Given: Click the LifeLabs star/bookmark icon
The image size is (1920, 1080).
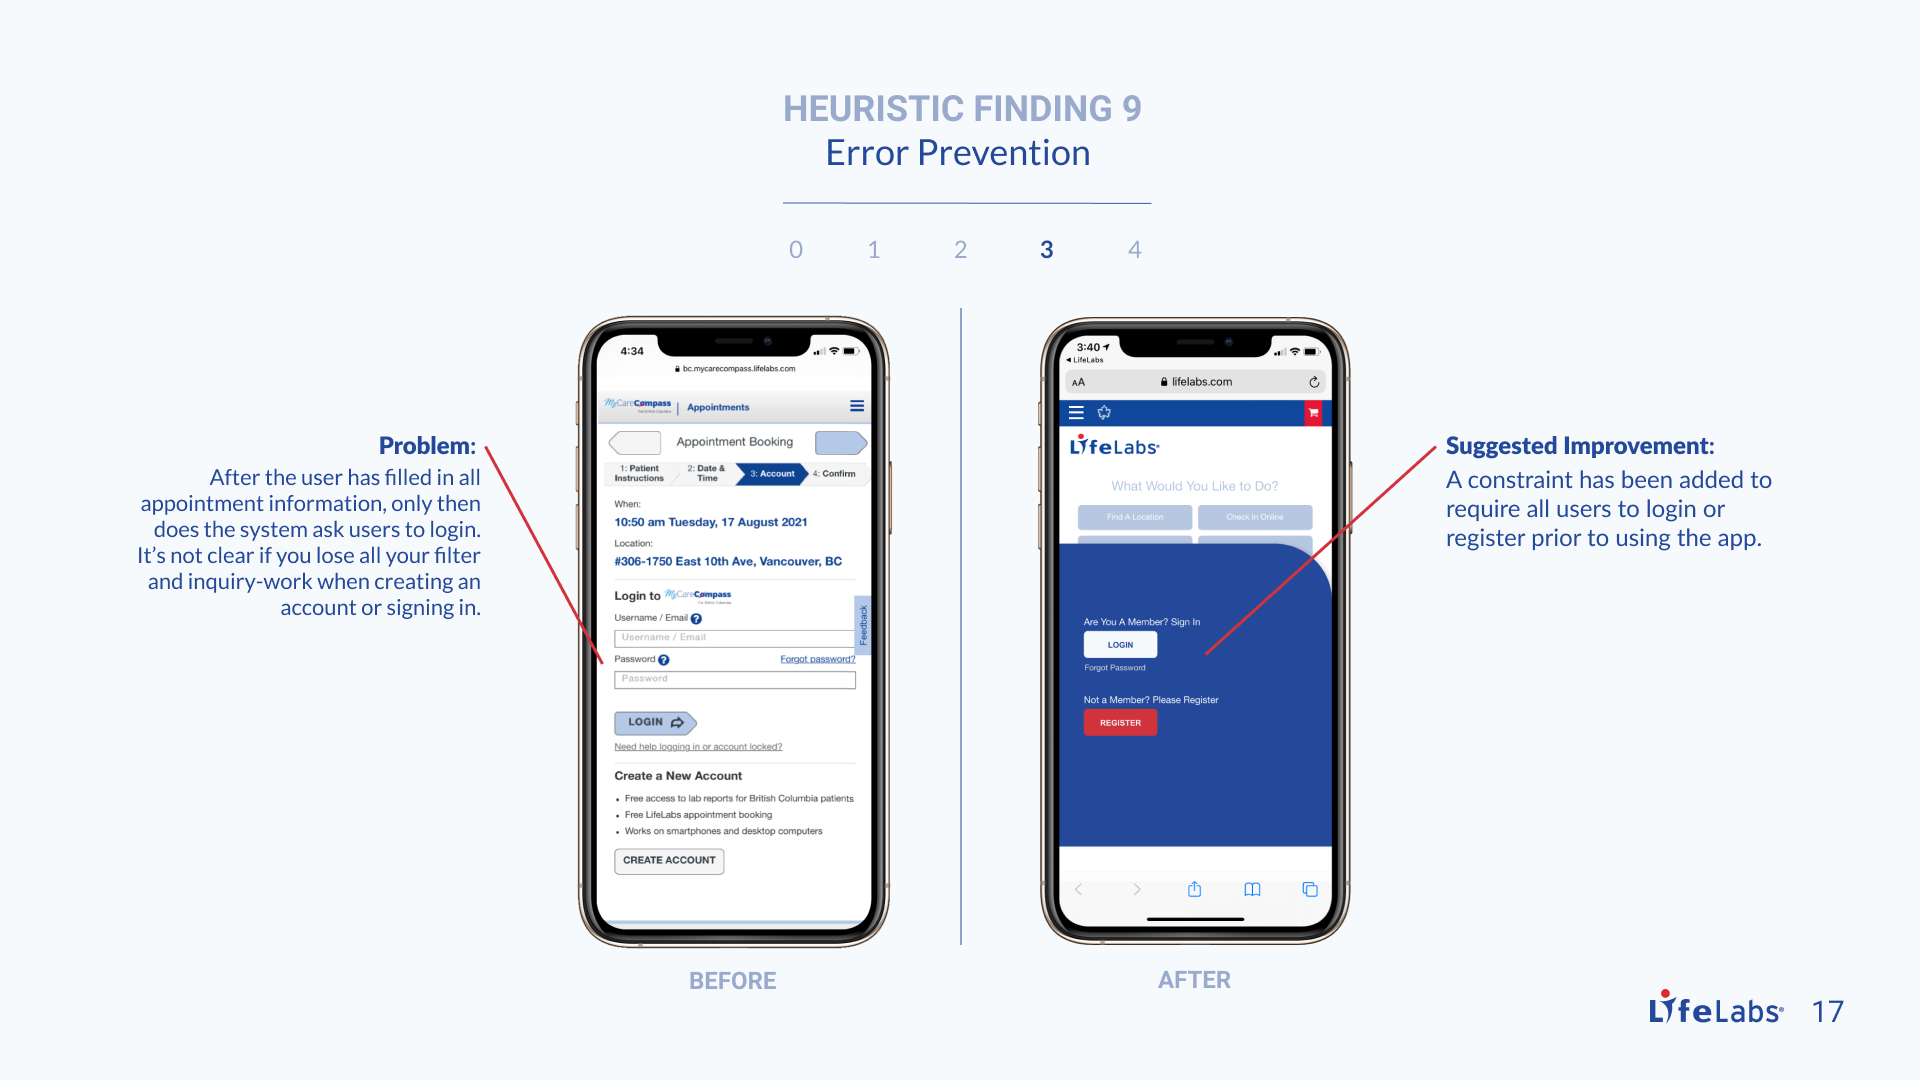Looking at the screenshot, I should 1104,413.
